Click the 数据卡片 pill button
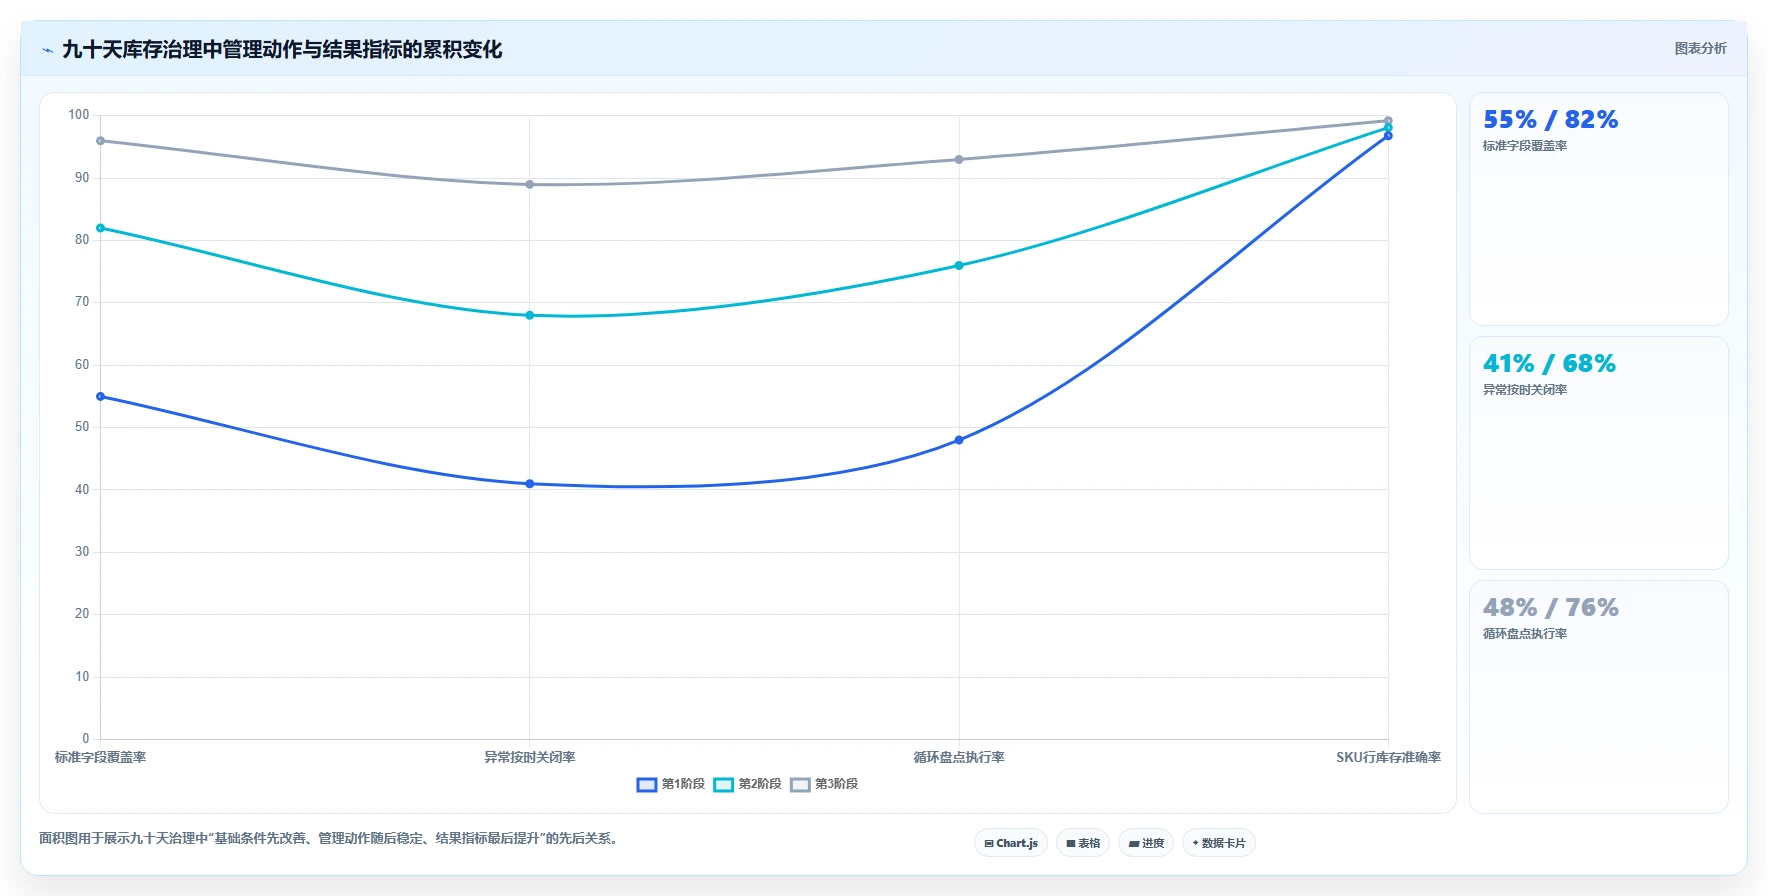Viewport: 1768px width, 896px height. pos(1219,843)
